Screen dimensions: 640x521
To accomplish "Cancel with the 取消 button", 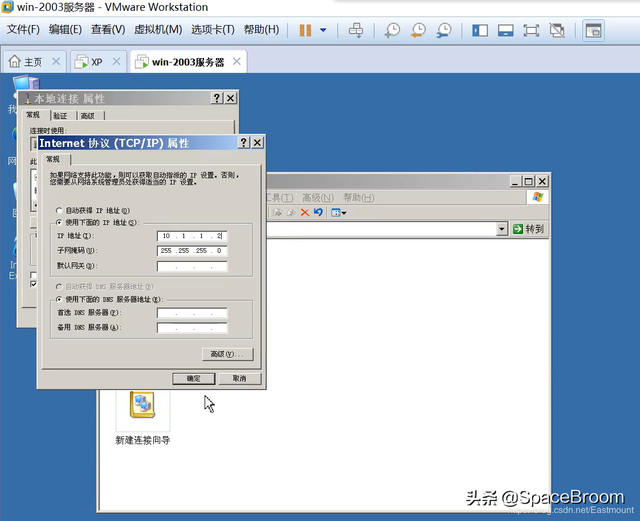I will point(240,379).
